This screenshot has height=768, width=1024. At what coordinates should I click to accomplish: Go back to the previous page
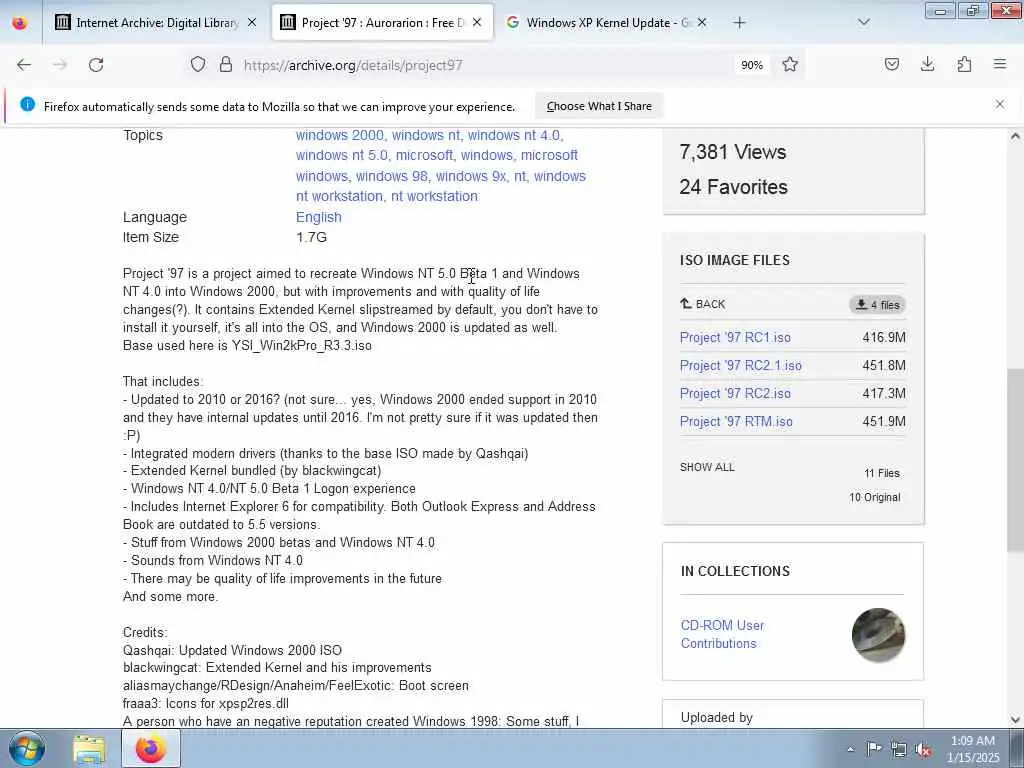24,65
